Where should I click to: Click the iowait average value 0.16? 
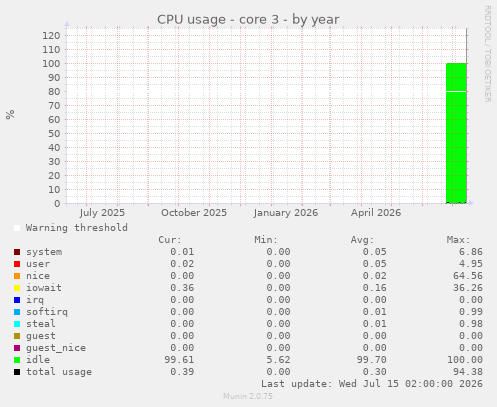[x=375, y=288]
